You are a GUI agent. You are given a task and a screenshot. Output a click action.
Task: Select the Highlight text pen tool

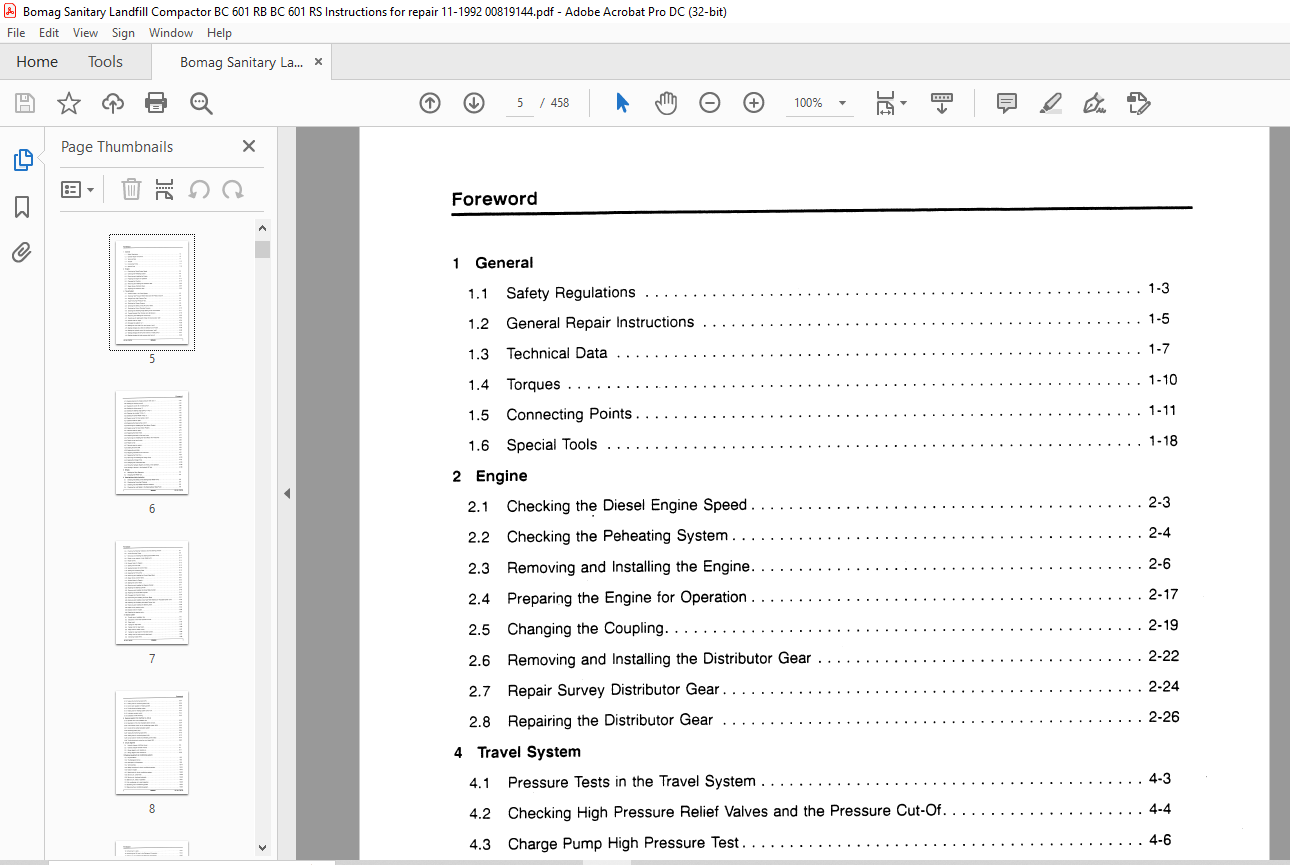(x=1051, y=103)
